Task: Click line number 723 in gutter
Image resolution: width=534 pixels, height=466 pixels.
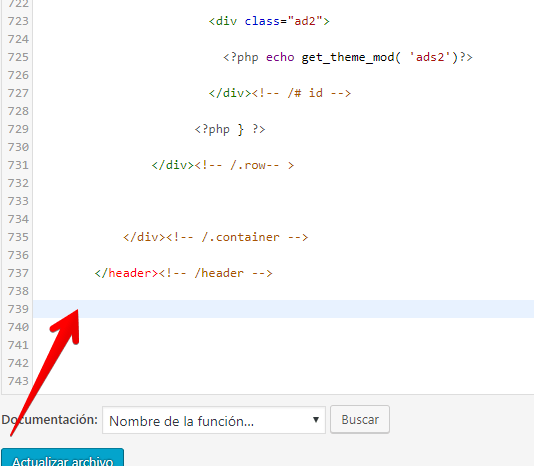Action: click(x=18, y=21)
